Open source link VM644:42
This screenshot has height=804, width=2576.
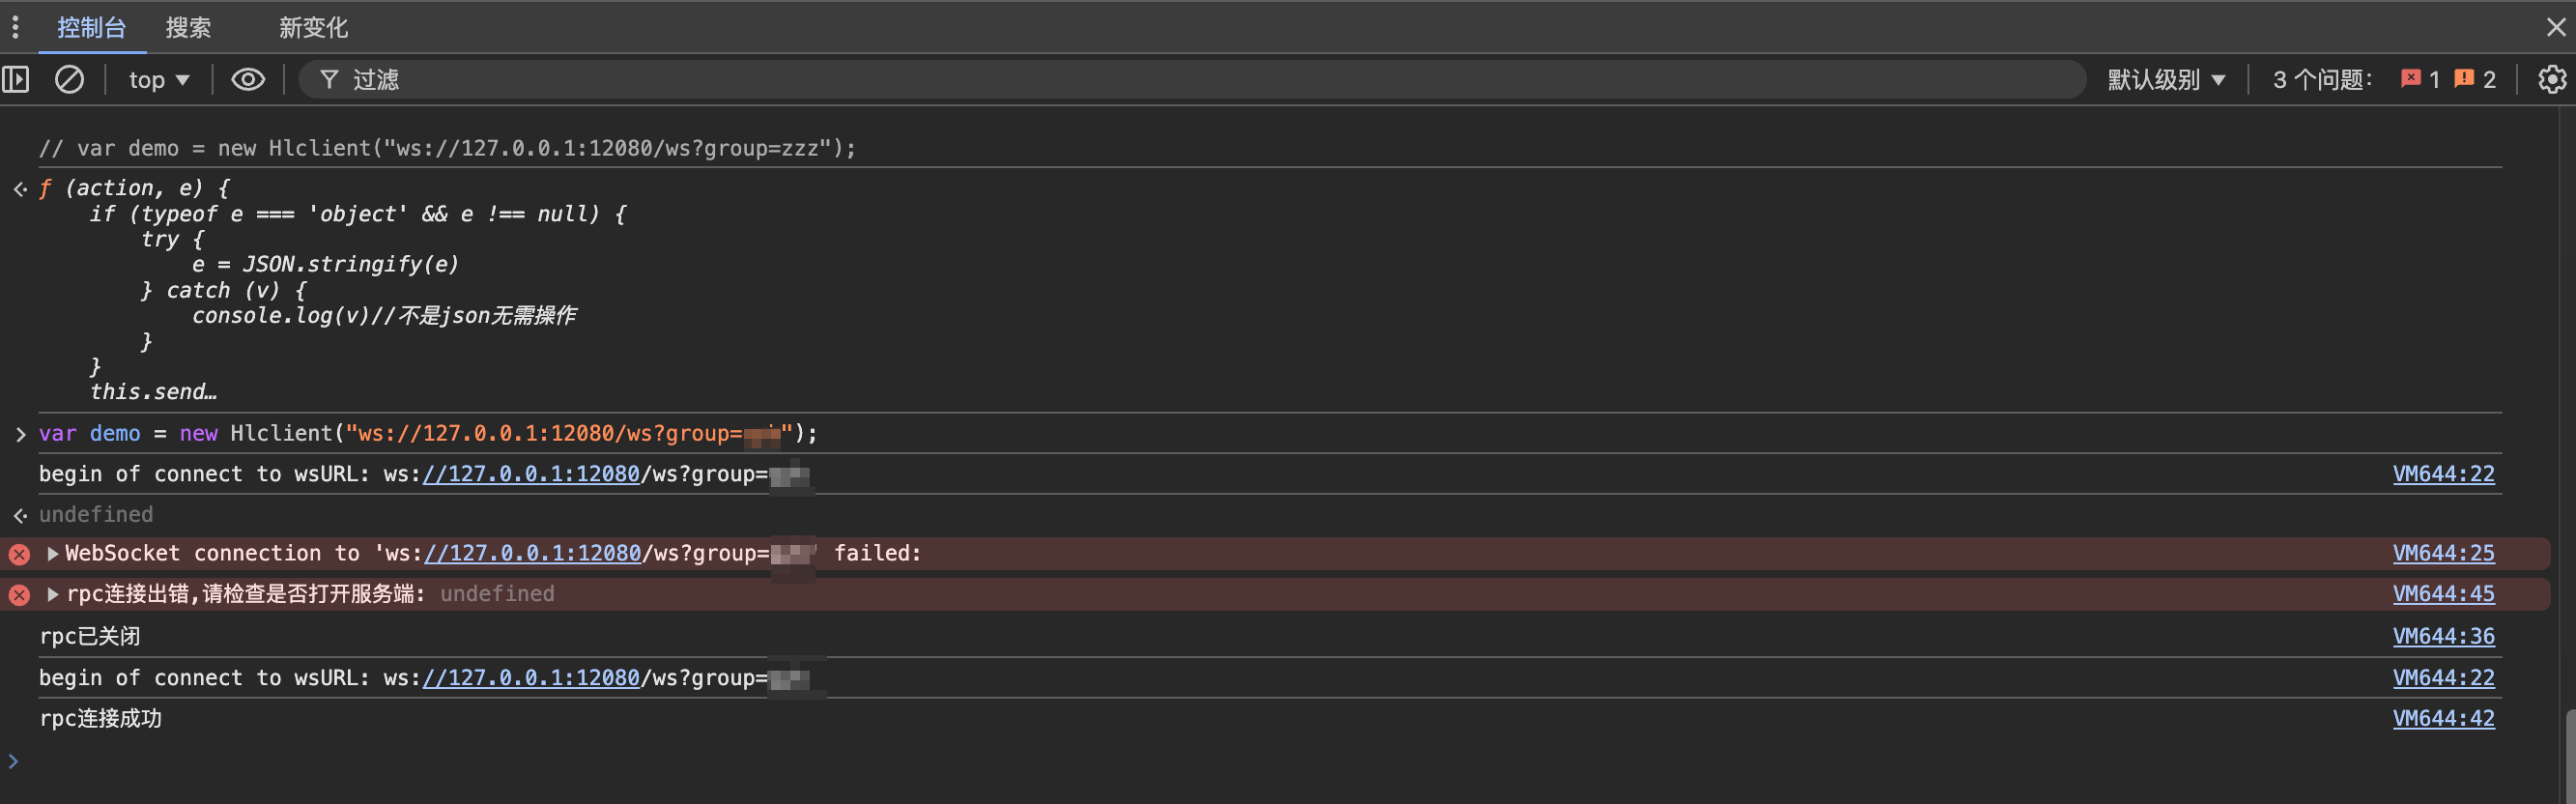pyautogui.click(x=2443, y=719)
